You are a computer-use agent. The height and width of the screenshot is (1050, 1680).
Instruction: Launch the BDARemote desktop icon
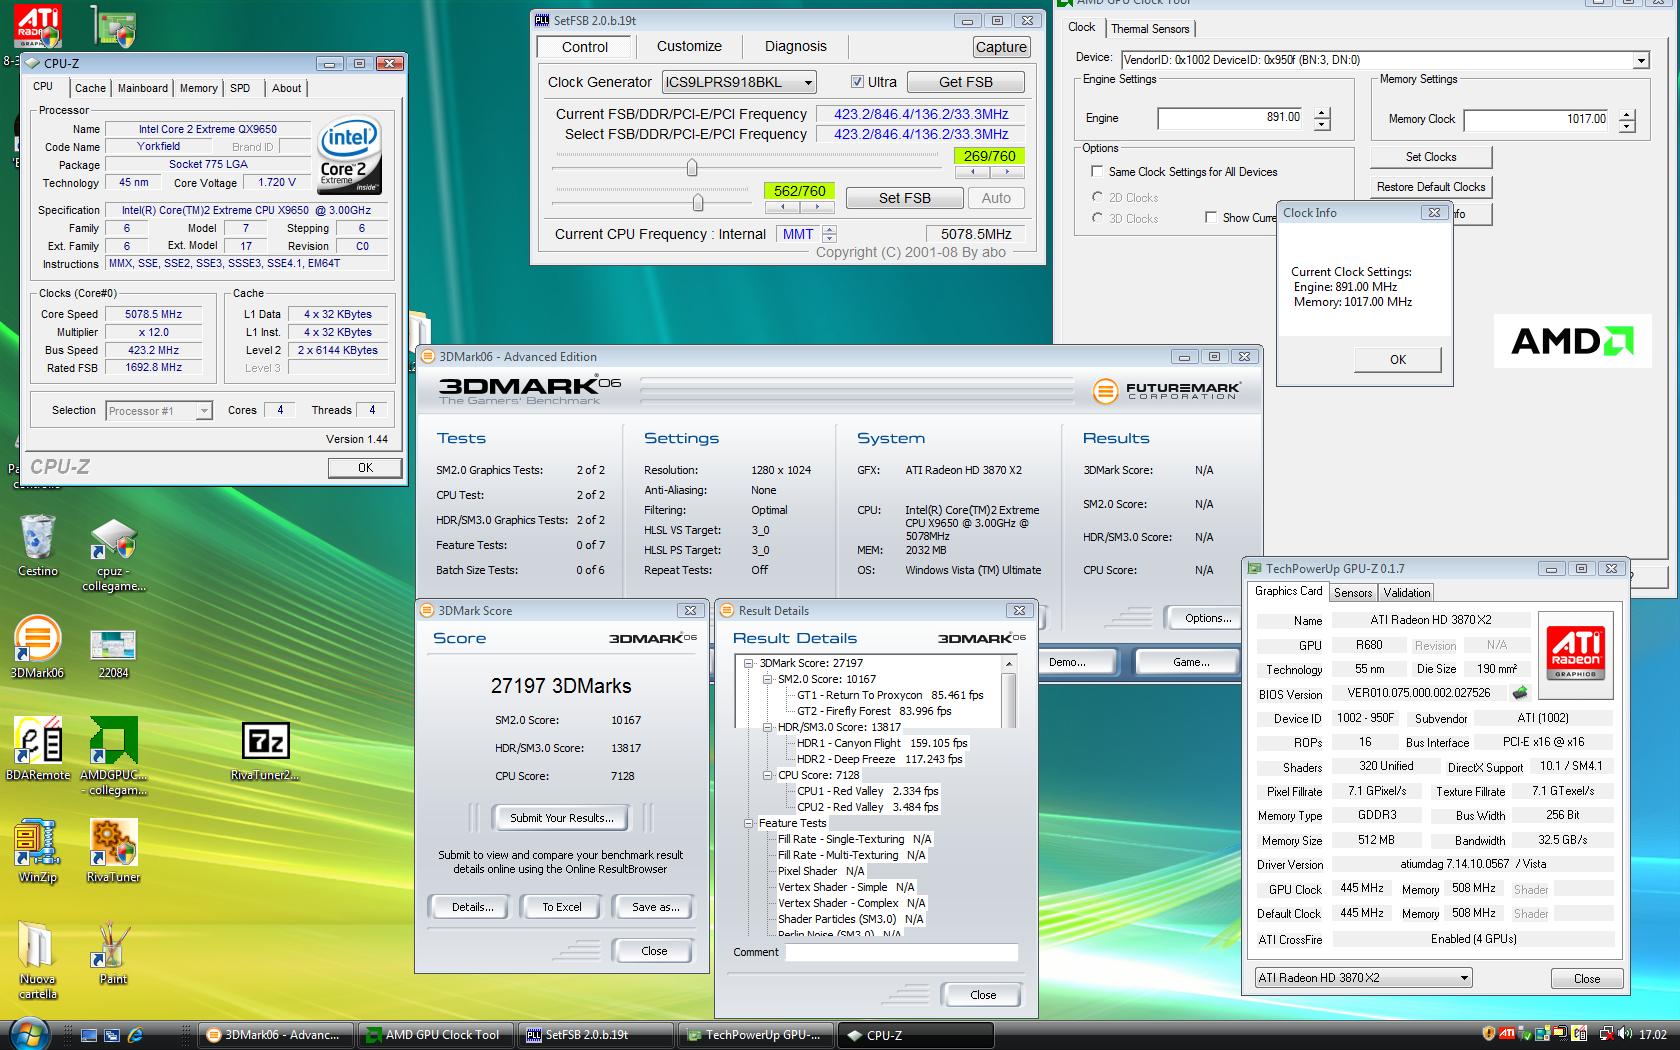(x=38, y=748)
